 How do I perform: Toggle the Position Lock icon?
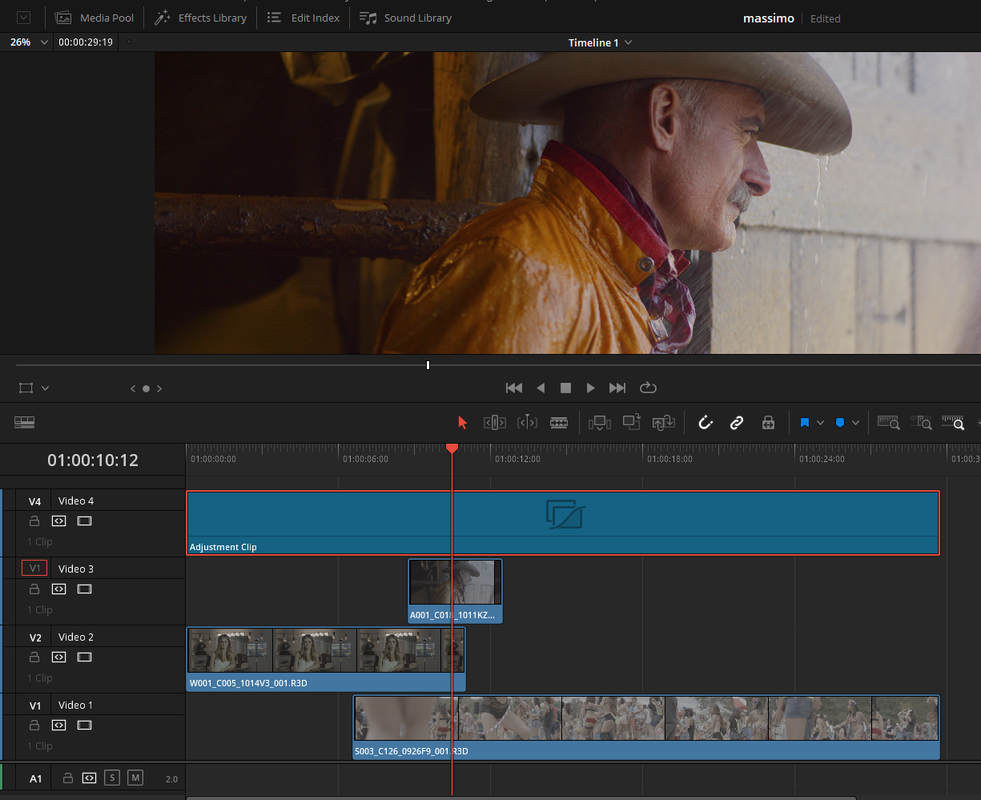[768, 423]
